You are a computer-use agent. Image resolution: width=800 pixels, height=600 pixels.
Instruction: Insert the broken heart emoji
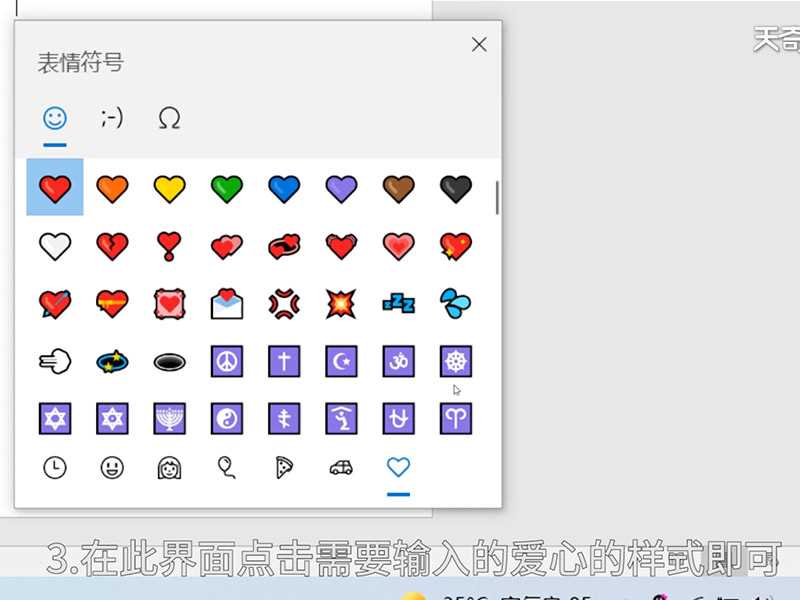(x=111, y=245)
